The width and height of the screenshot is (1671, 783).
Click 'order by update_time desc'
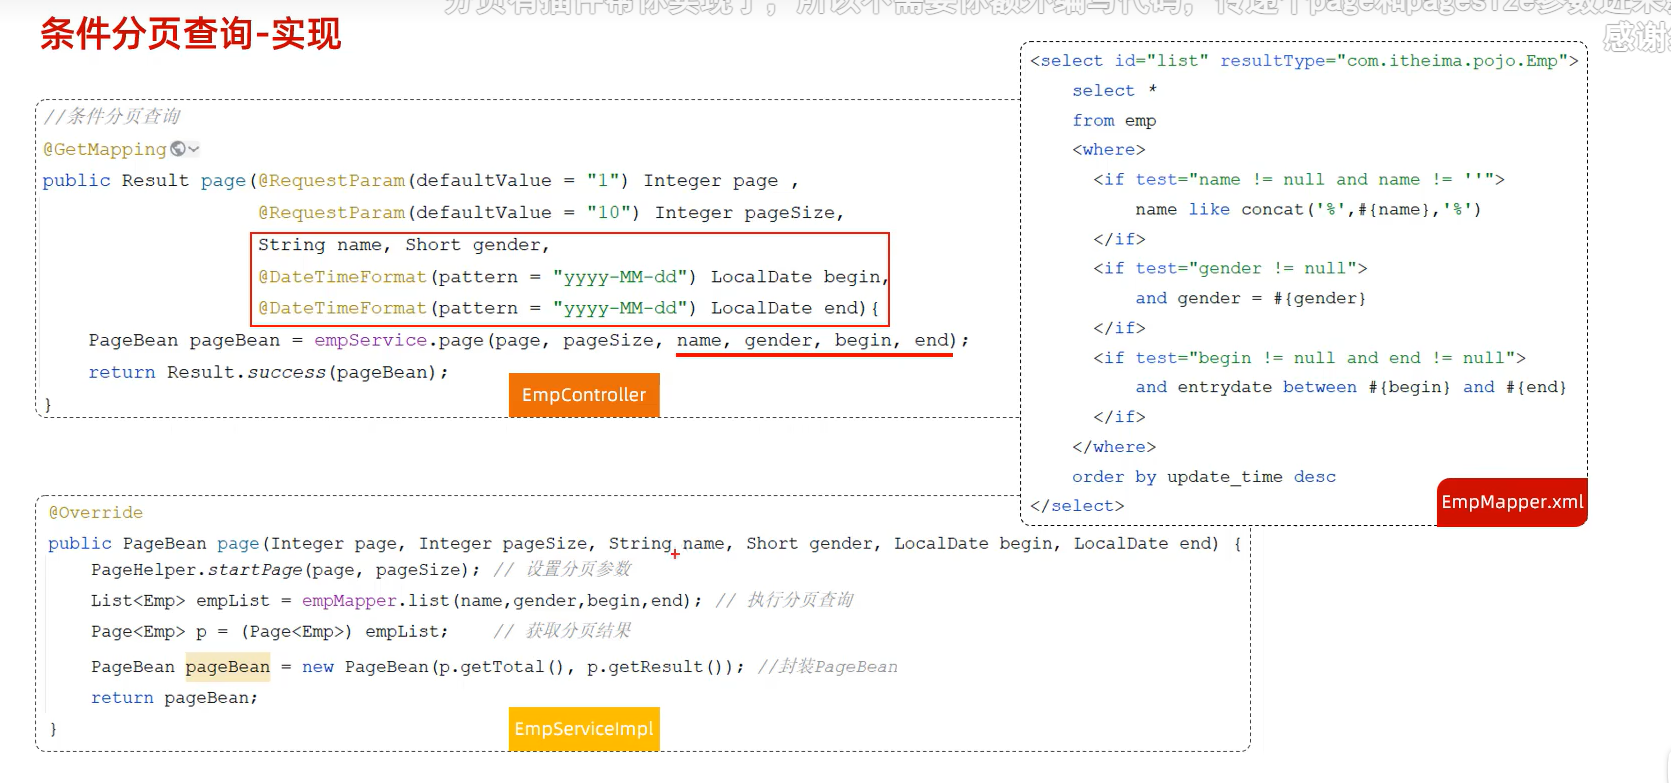pos(1204,477)
